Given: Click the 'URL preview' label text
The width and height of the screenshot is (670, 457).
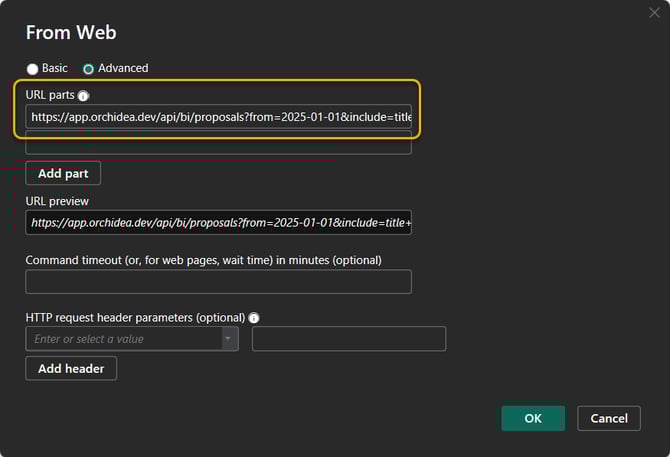Looking at the screenshot, I should click(x=57, y=201).
